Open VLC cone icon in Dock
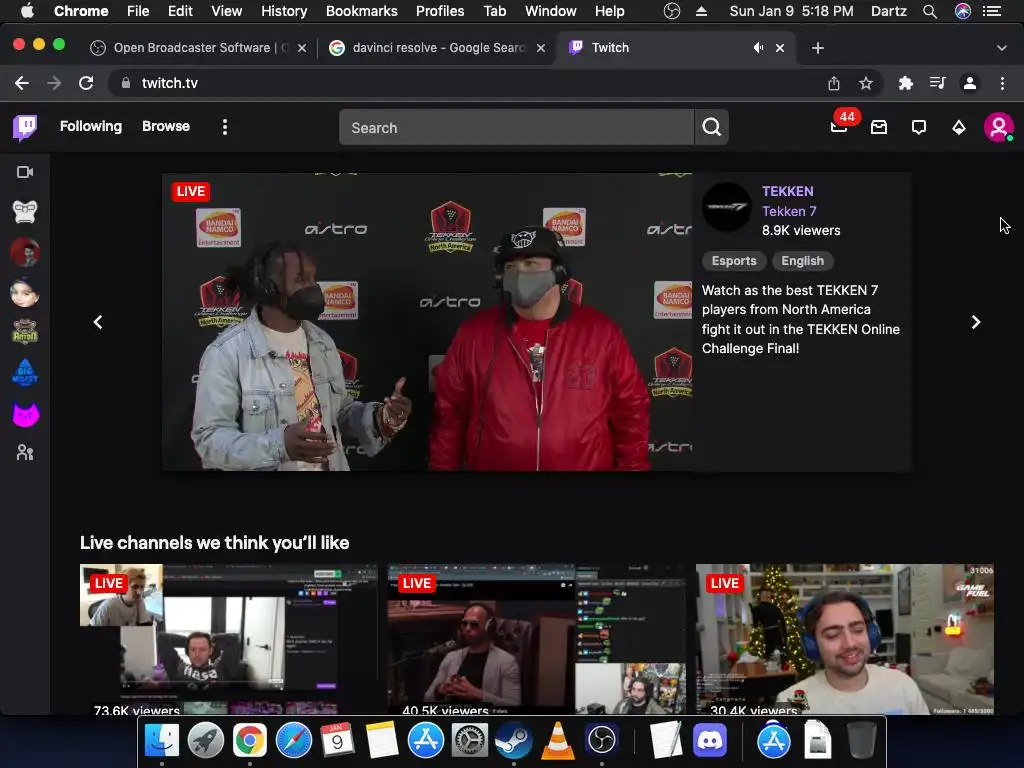The width and height of the screenshot is (1024, 768). 558,740
